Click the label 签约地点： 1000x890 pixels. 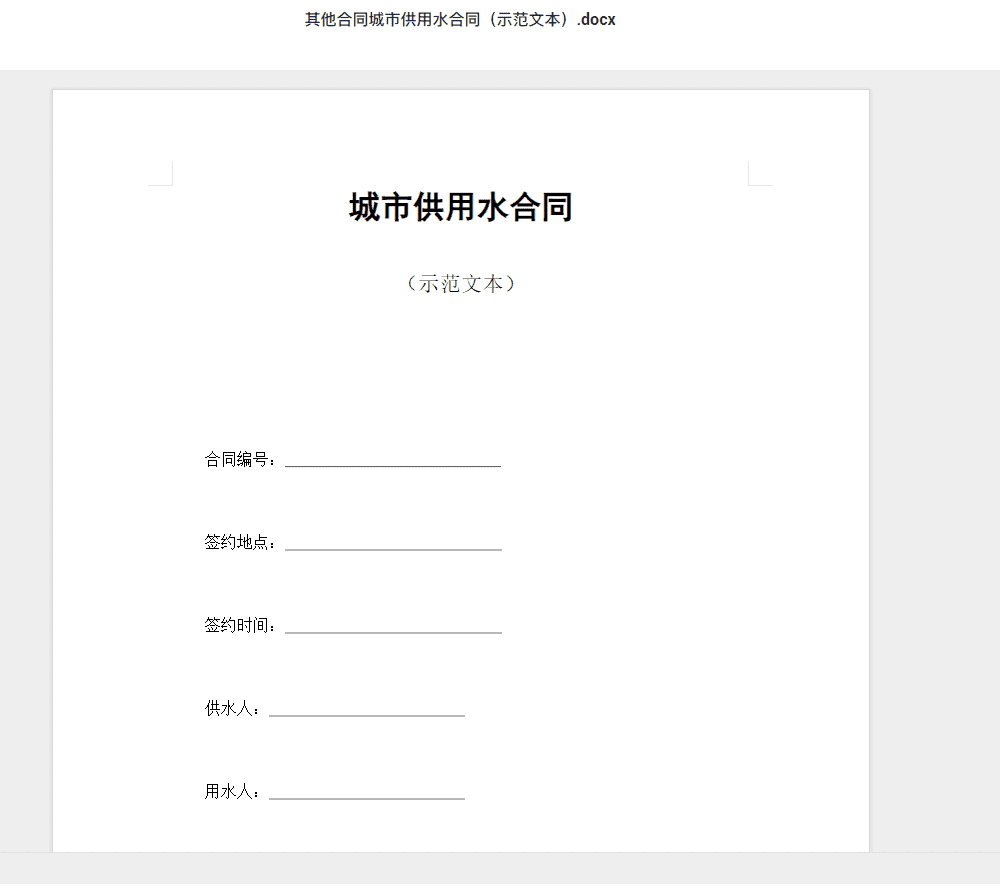[240, 542]
